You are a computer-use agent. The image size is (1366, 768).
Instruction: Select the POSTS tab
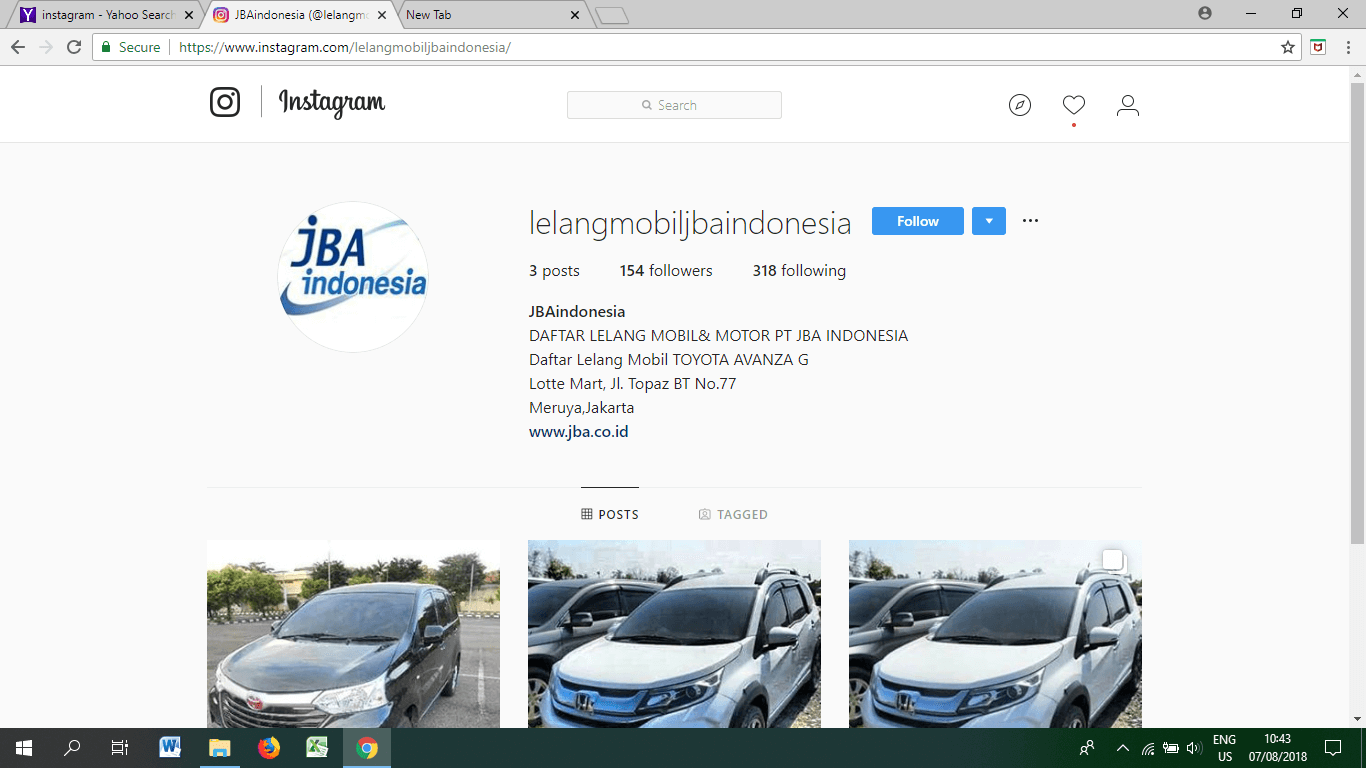point(610,514)
